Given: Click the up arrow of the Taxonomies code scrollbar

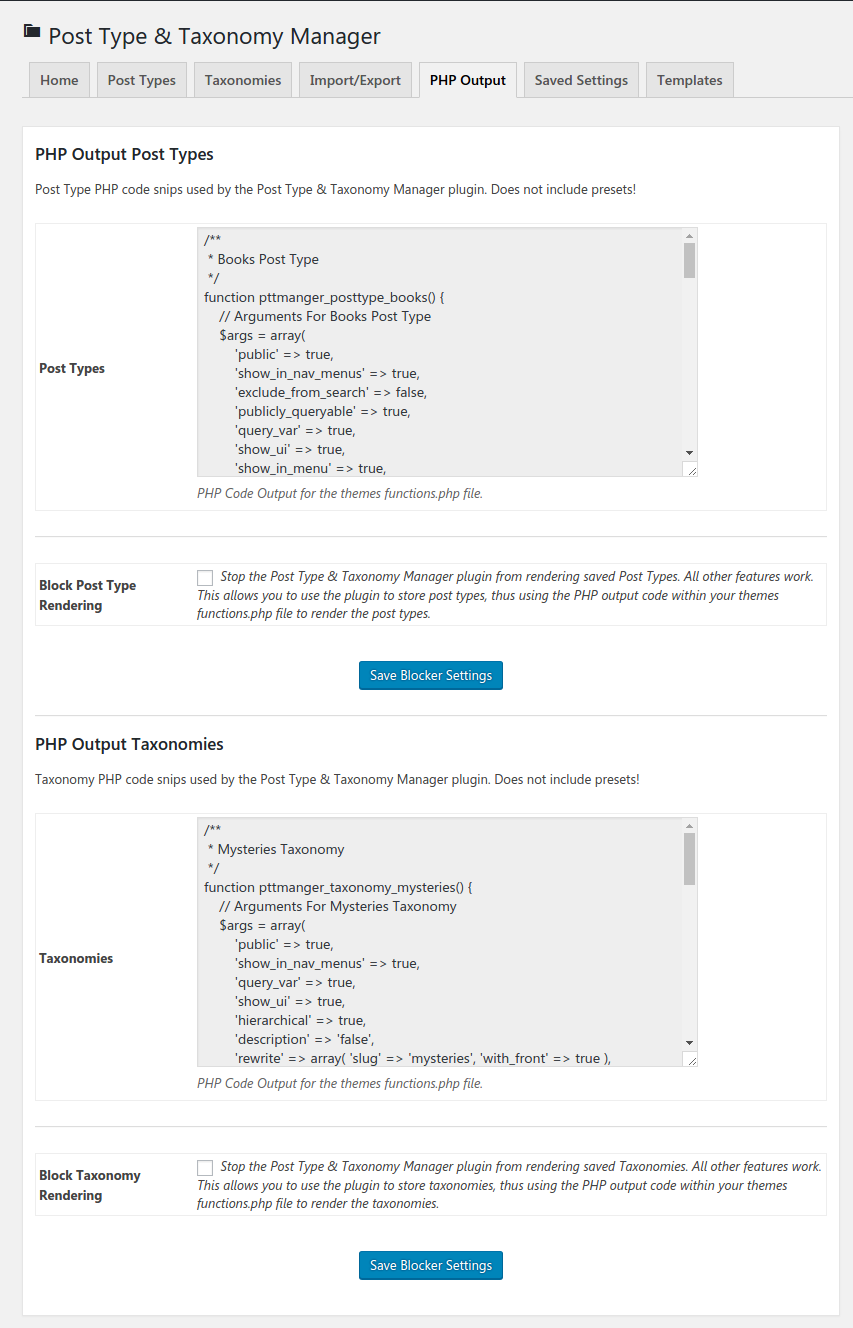Looking at the screenshot, I should tap(689, 825).
